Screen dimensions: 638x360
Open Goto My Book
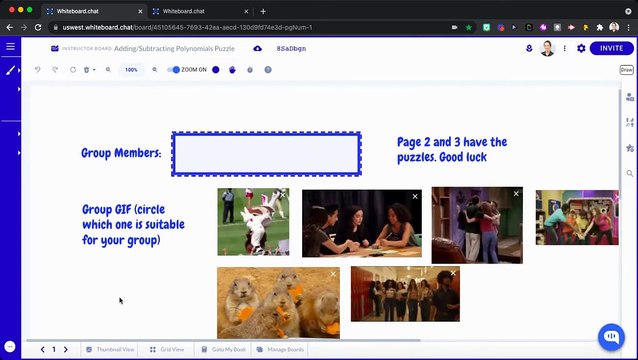click(223, 349)
